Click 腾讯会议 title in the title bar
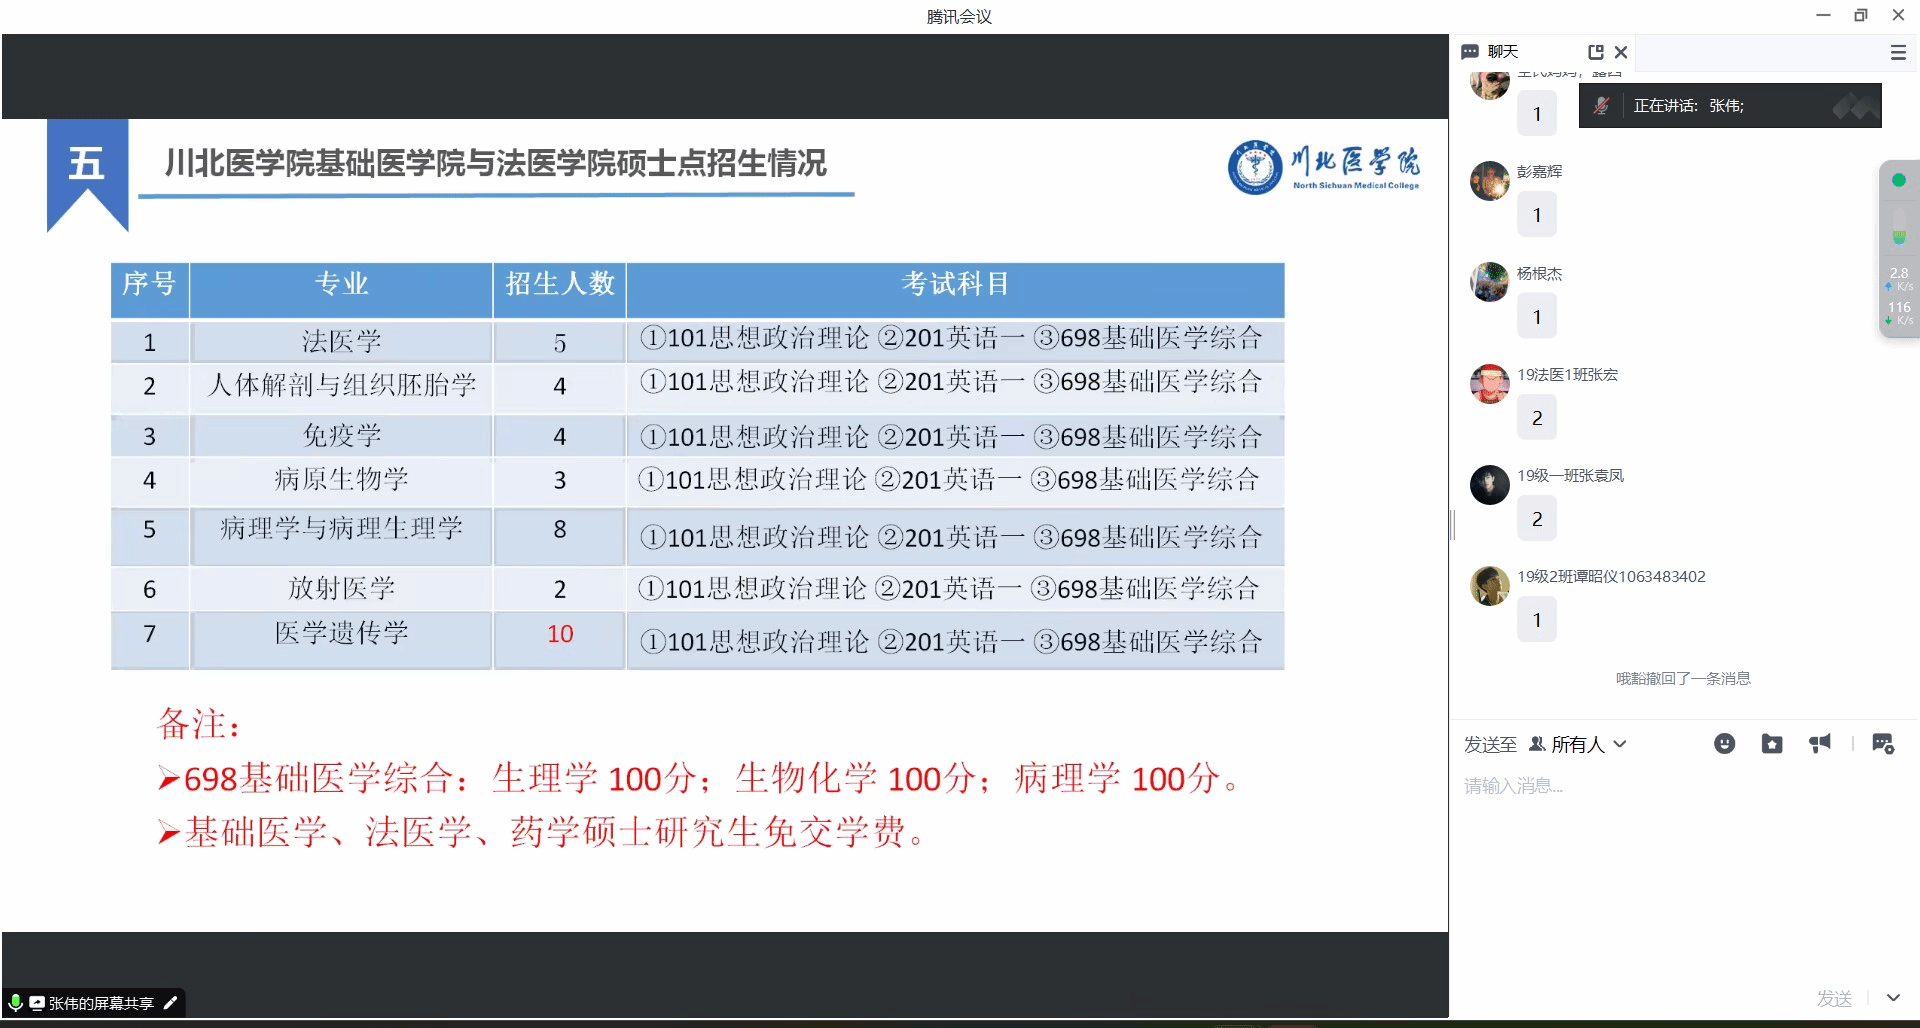1920x1028 pixels. 957,16
